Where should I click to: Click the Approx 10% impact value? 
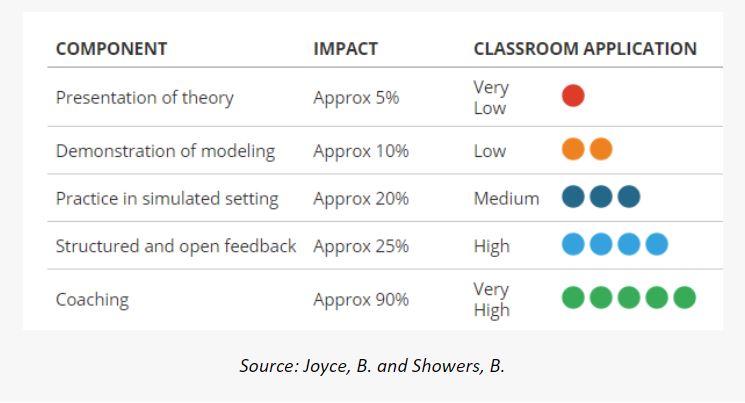point(360,151)
